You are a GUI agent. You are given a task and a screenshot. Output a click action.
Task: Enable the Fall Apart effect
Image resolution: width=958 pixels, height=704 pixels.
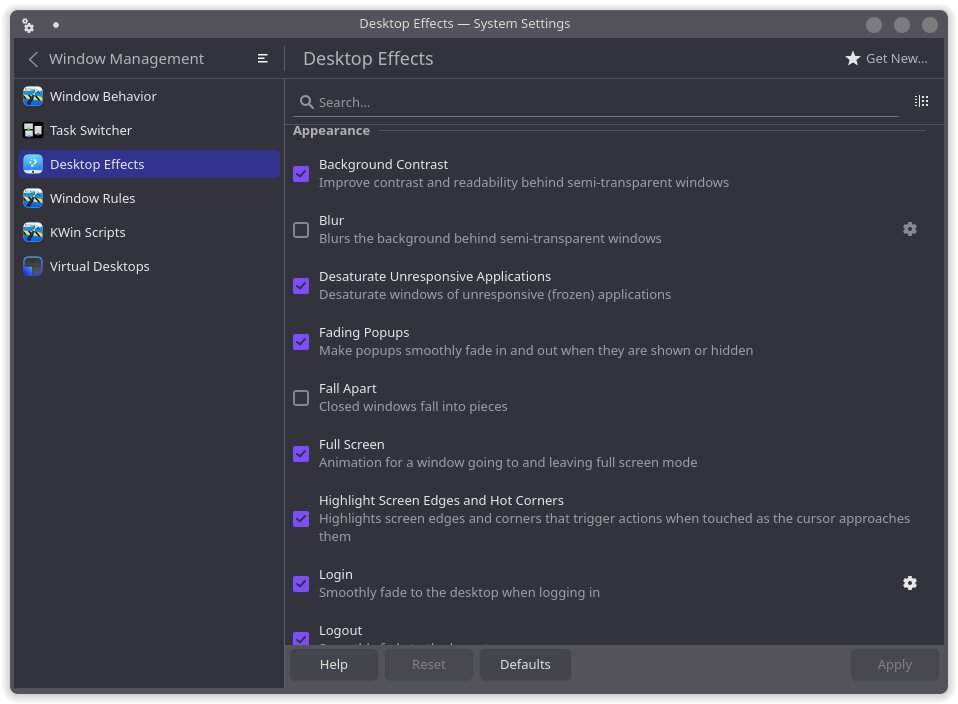coord(301,398)
